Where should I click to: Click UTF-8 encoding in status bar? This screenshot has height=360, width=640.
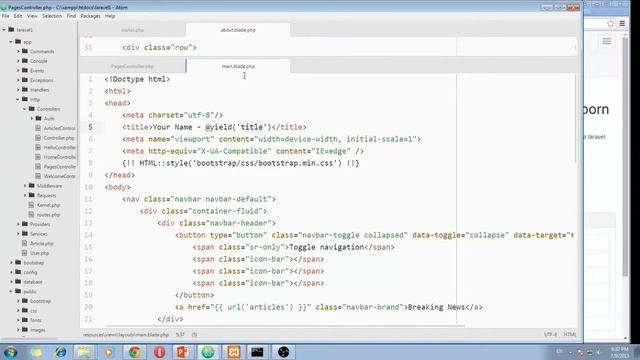(x=550, y=335)
